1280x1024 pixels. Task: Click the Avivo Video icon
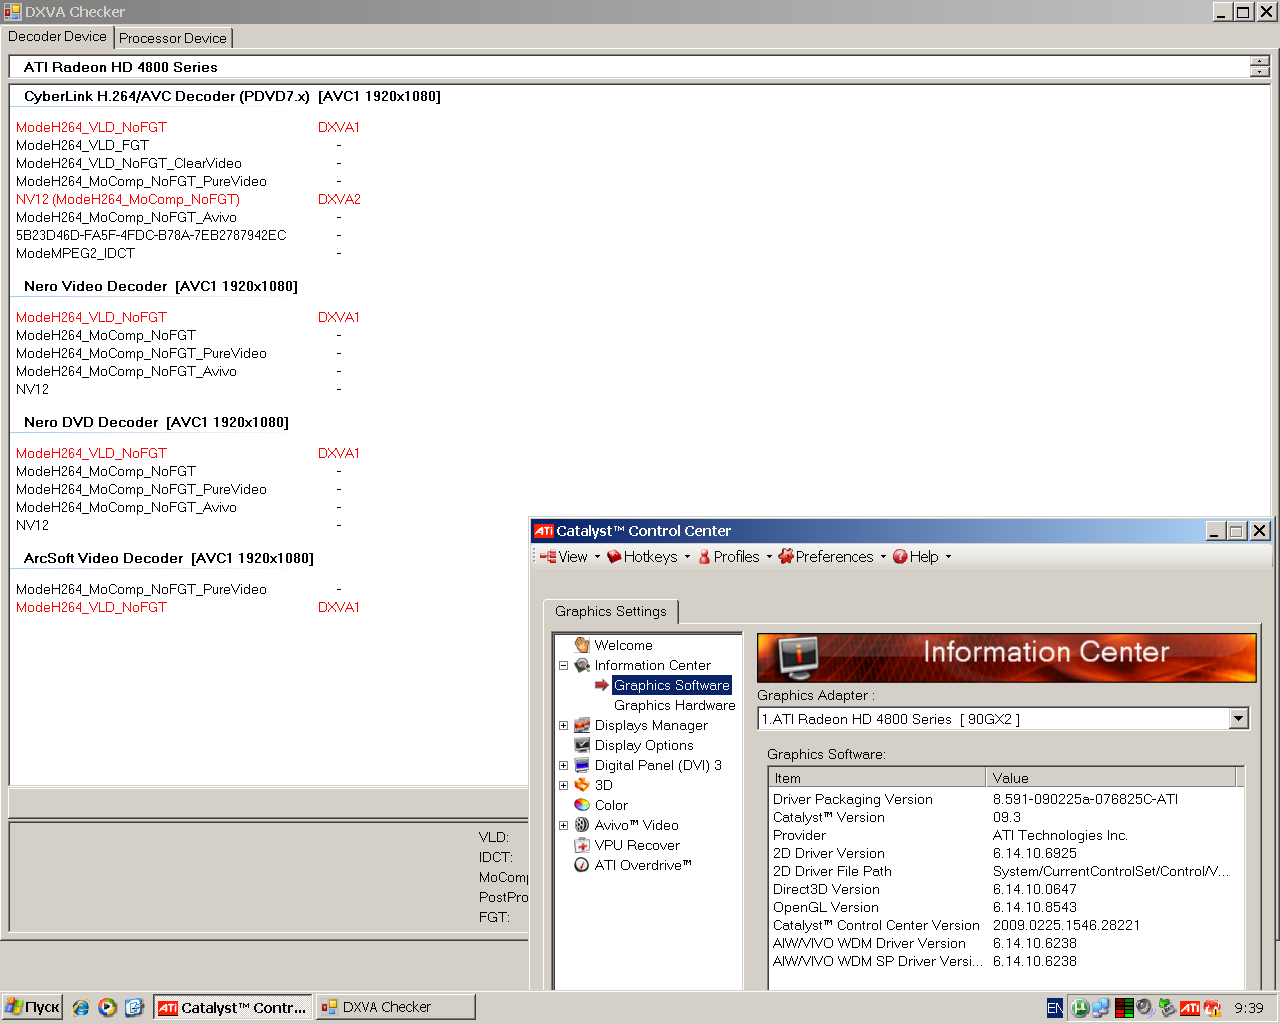[x=582, y=825]
